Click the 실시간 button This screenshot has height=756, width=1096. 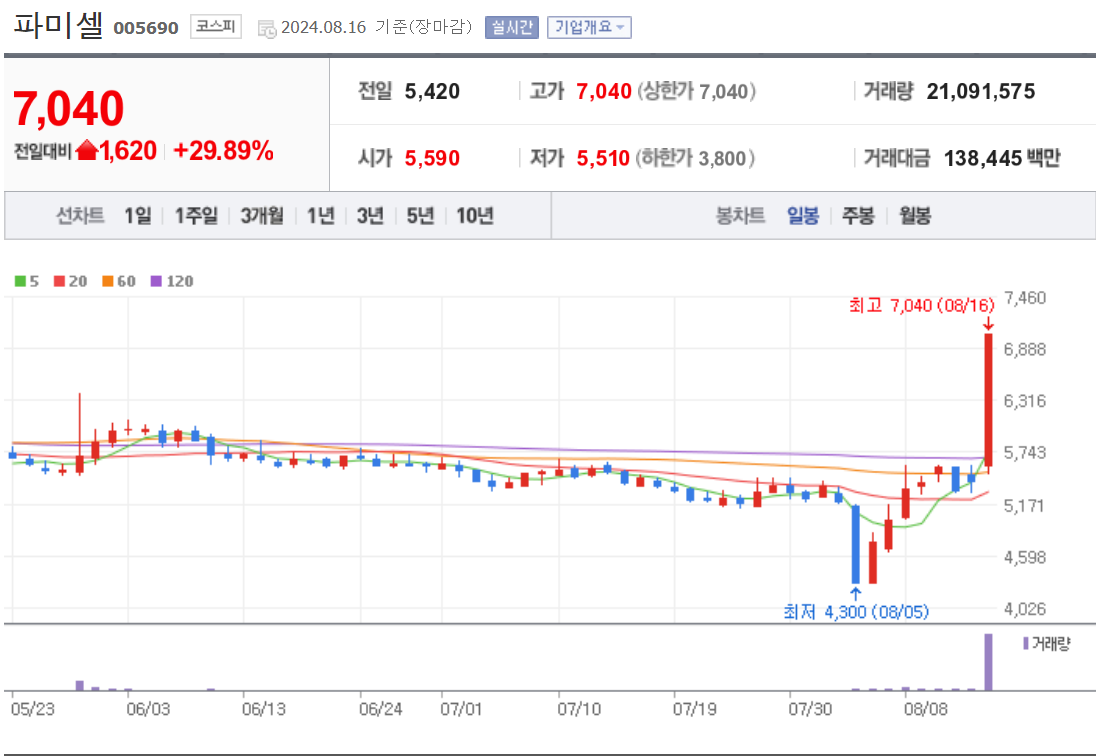(512, 27)
